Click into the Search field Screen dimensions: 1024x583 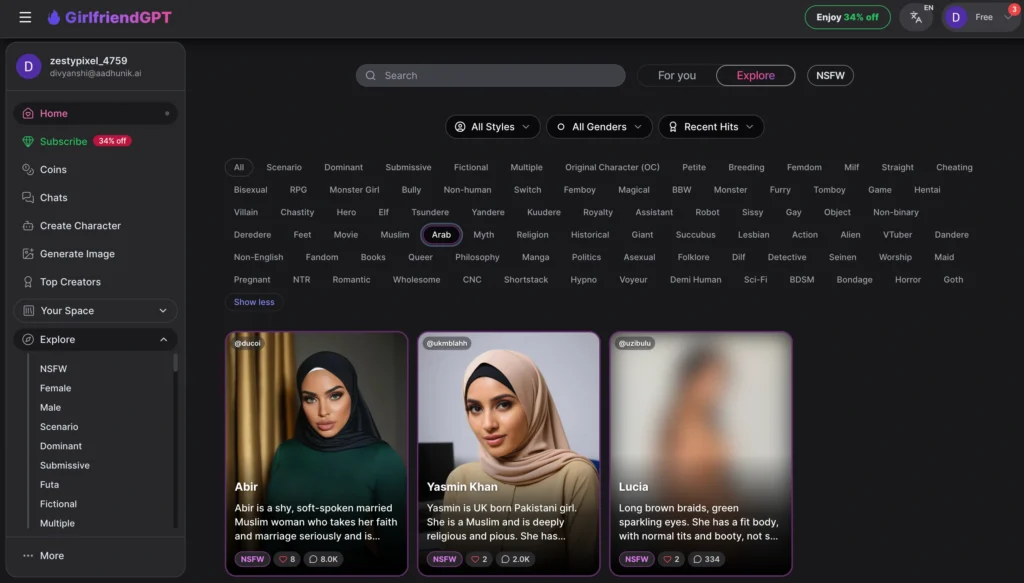pos(490,76)
